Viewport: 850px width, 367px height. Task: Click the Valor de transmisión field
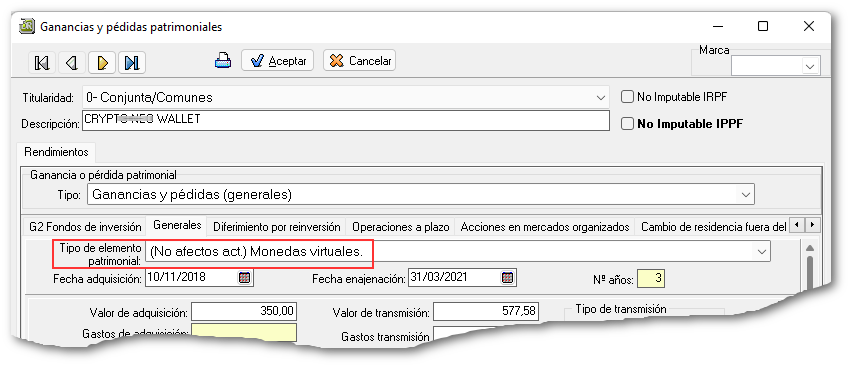(486, 312)
